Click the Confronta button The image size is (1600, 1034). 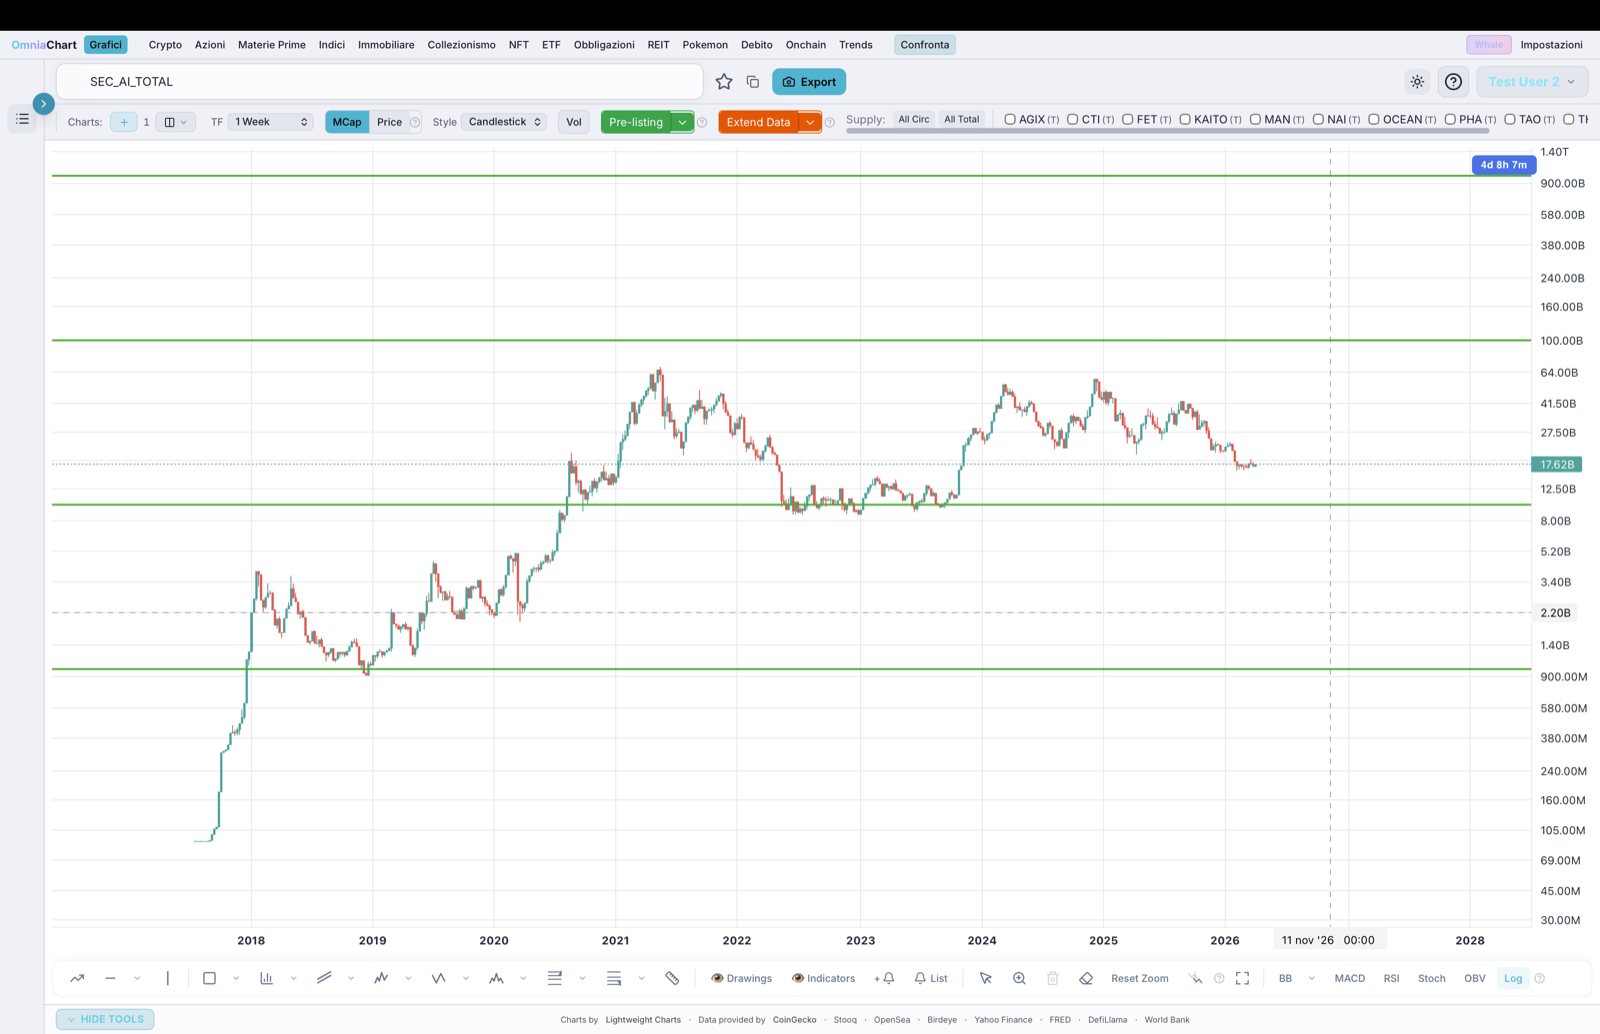pos(925,45)
